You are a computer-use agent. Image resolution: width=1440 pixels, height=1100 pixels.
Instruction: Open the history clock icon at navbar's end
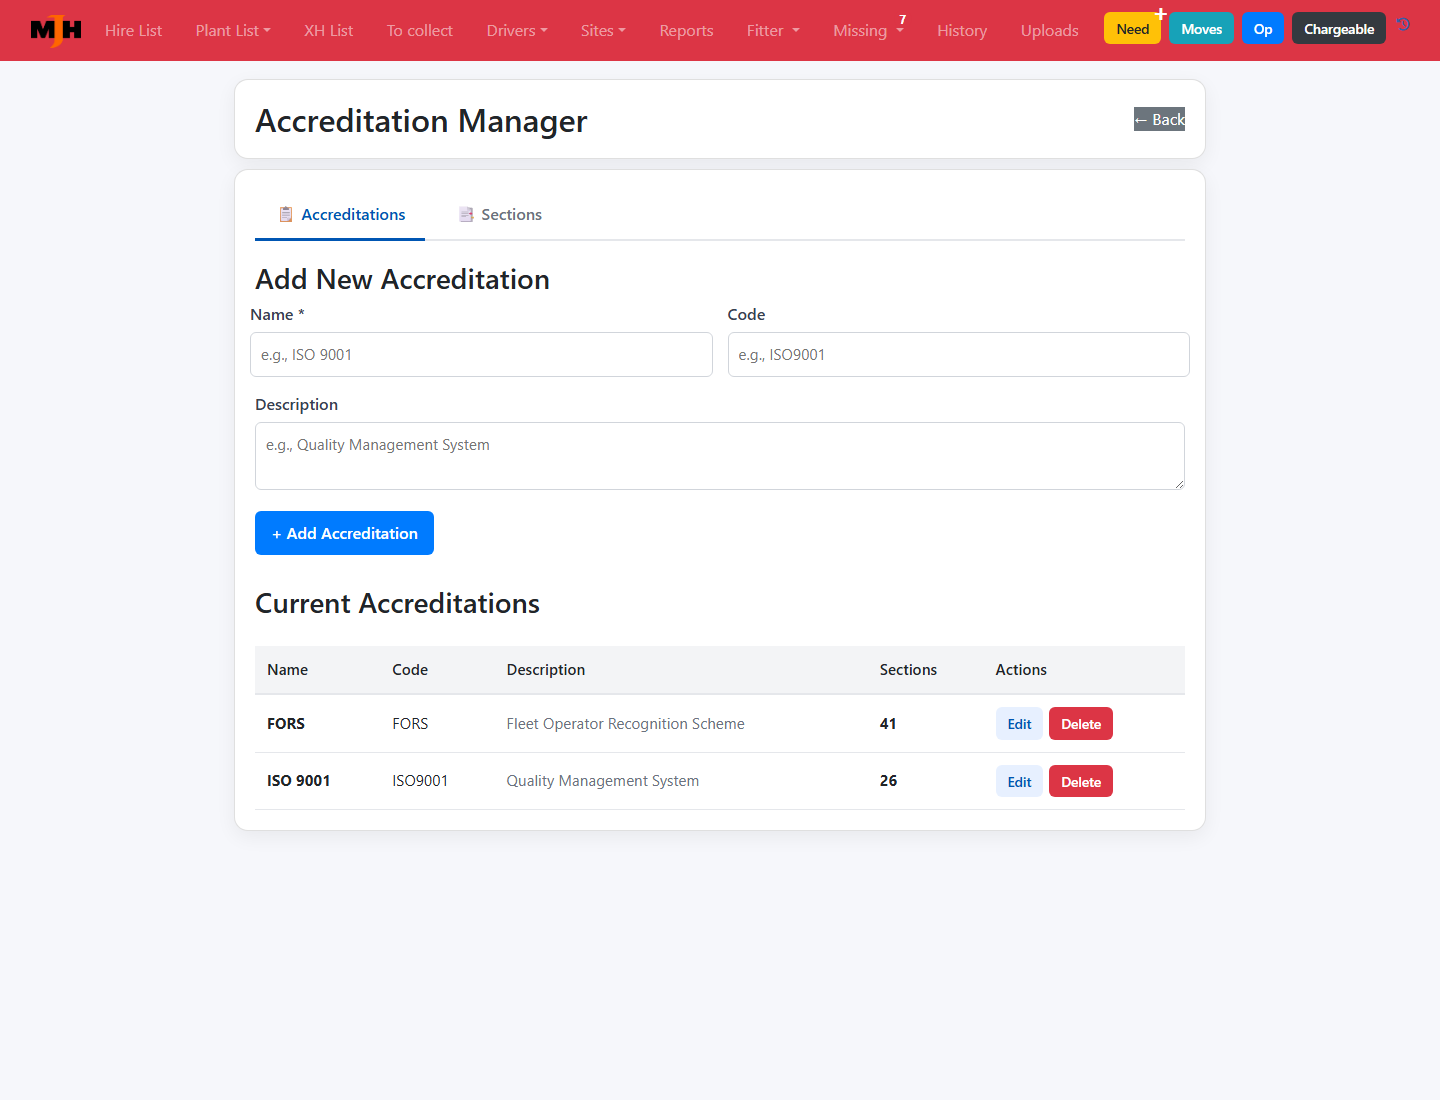click(1404, 25)
